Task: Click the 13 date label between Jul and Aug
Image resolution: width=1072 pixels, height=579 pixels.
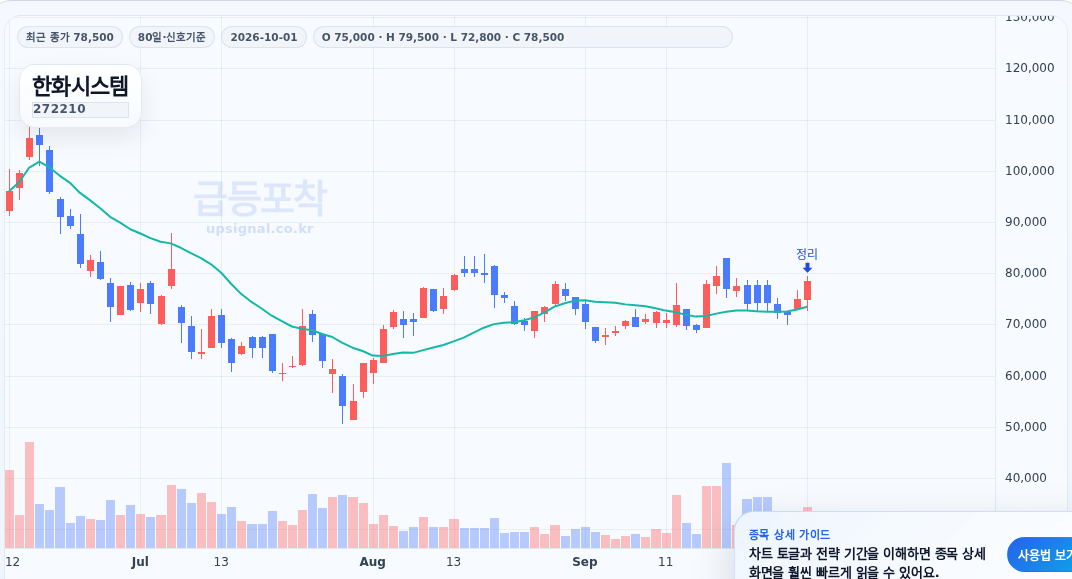Action: click(x=221, y=562)
